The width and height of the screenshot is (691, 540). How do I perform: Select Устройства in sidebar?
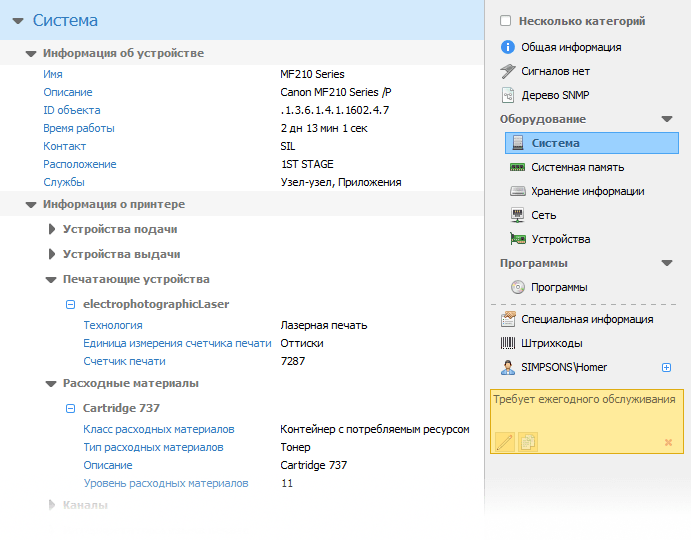pos(561,239)
